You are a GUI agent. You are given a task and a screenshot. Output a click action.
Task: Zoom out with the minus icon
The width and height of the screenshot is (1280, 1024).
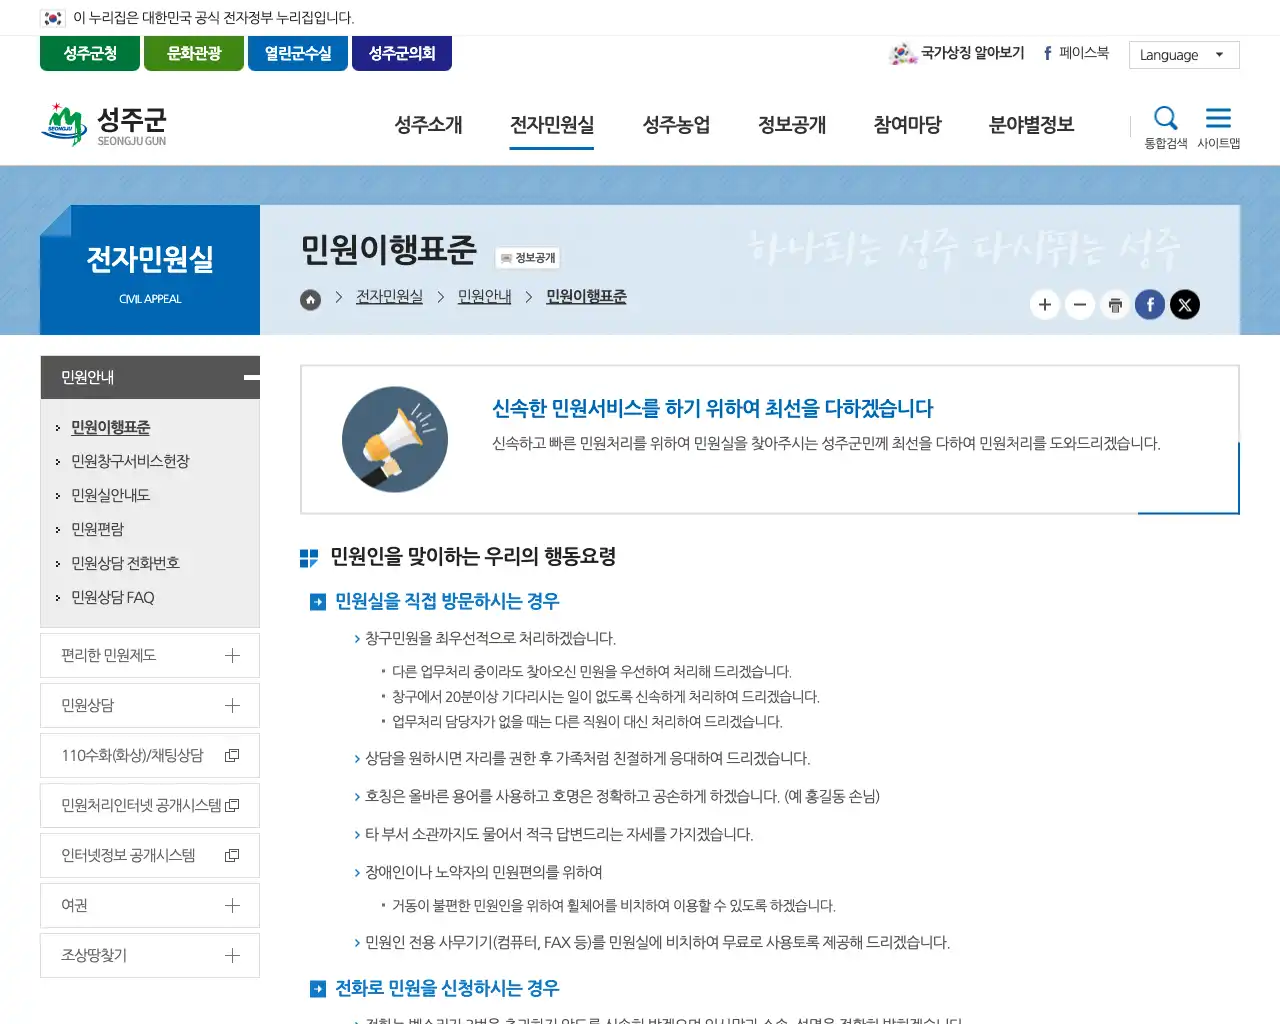[x=1080, y=305]
